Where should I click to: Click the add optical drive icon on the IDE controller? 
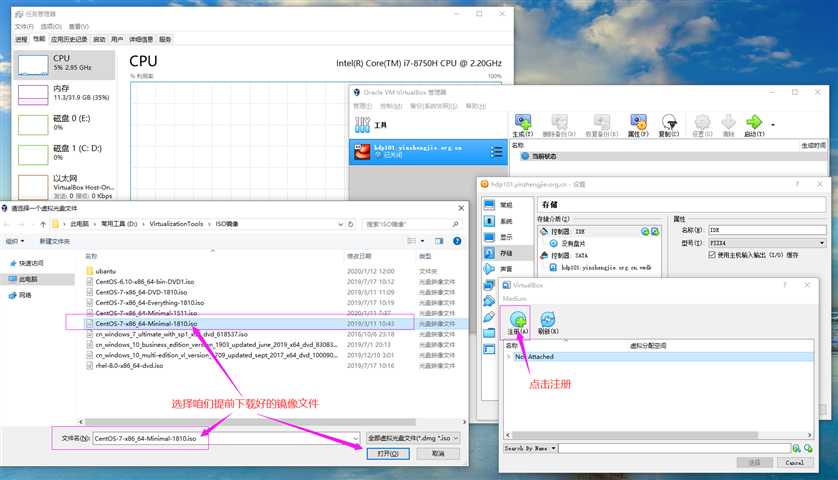pos(645,231)
